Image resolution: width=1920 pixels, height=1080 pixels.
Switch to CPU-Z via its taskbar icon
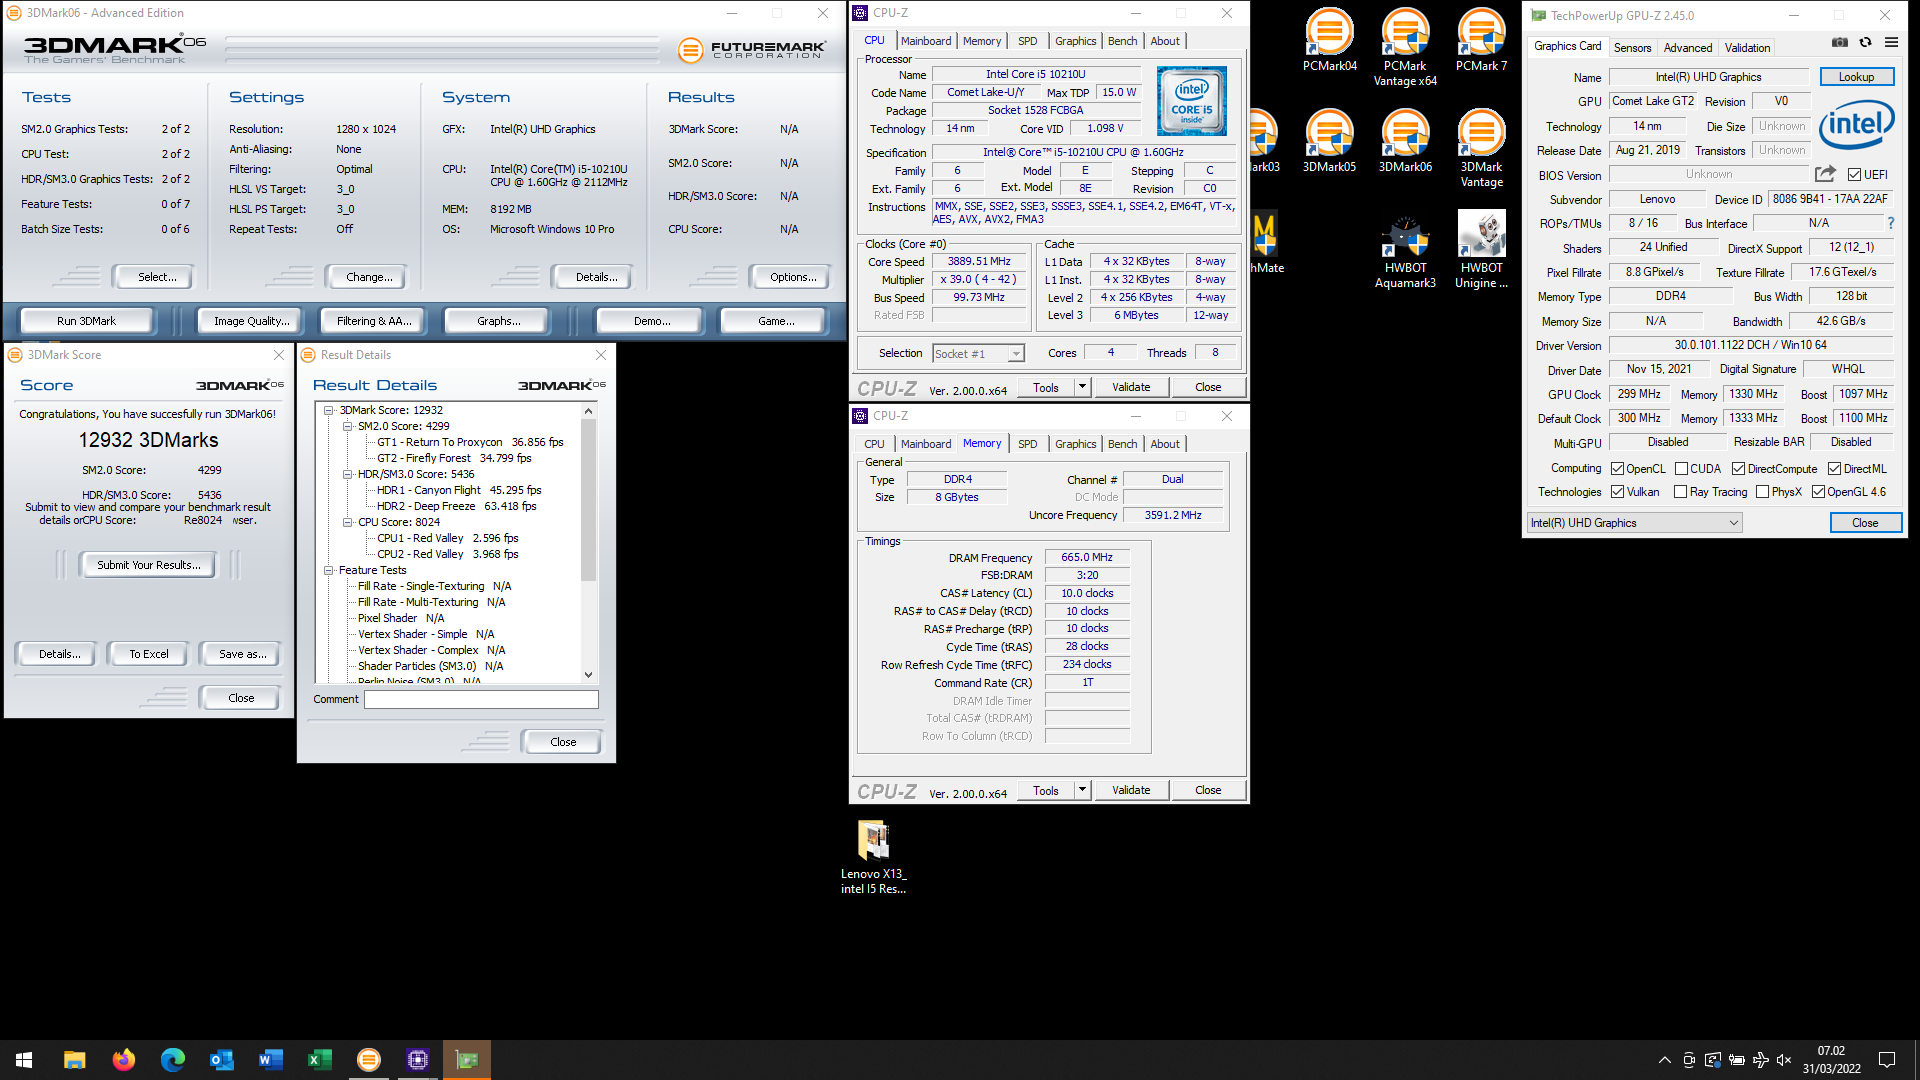pyautogui.click(x=417, y=1060)
